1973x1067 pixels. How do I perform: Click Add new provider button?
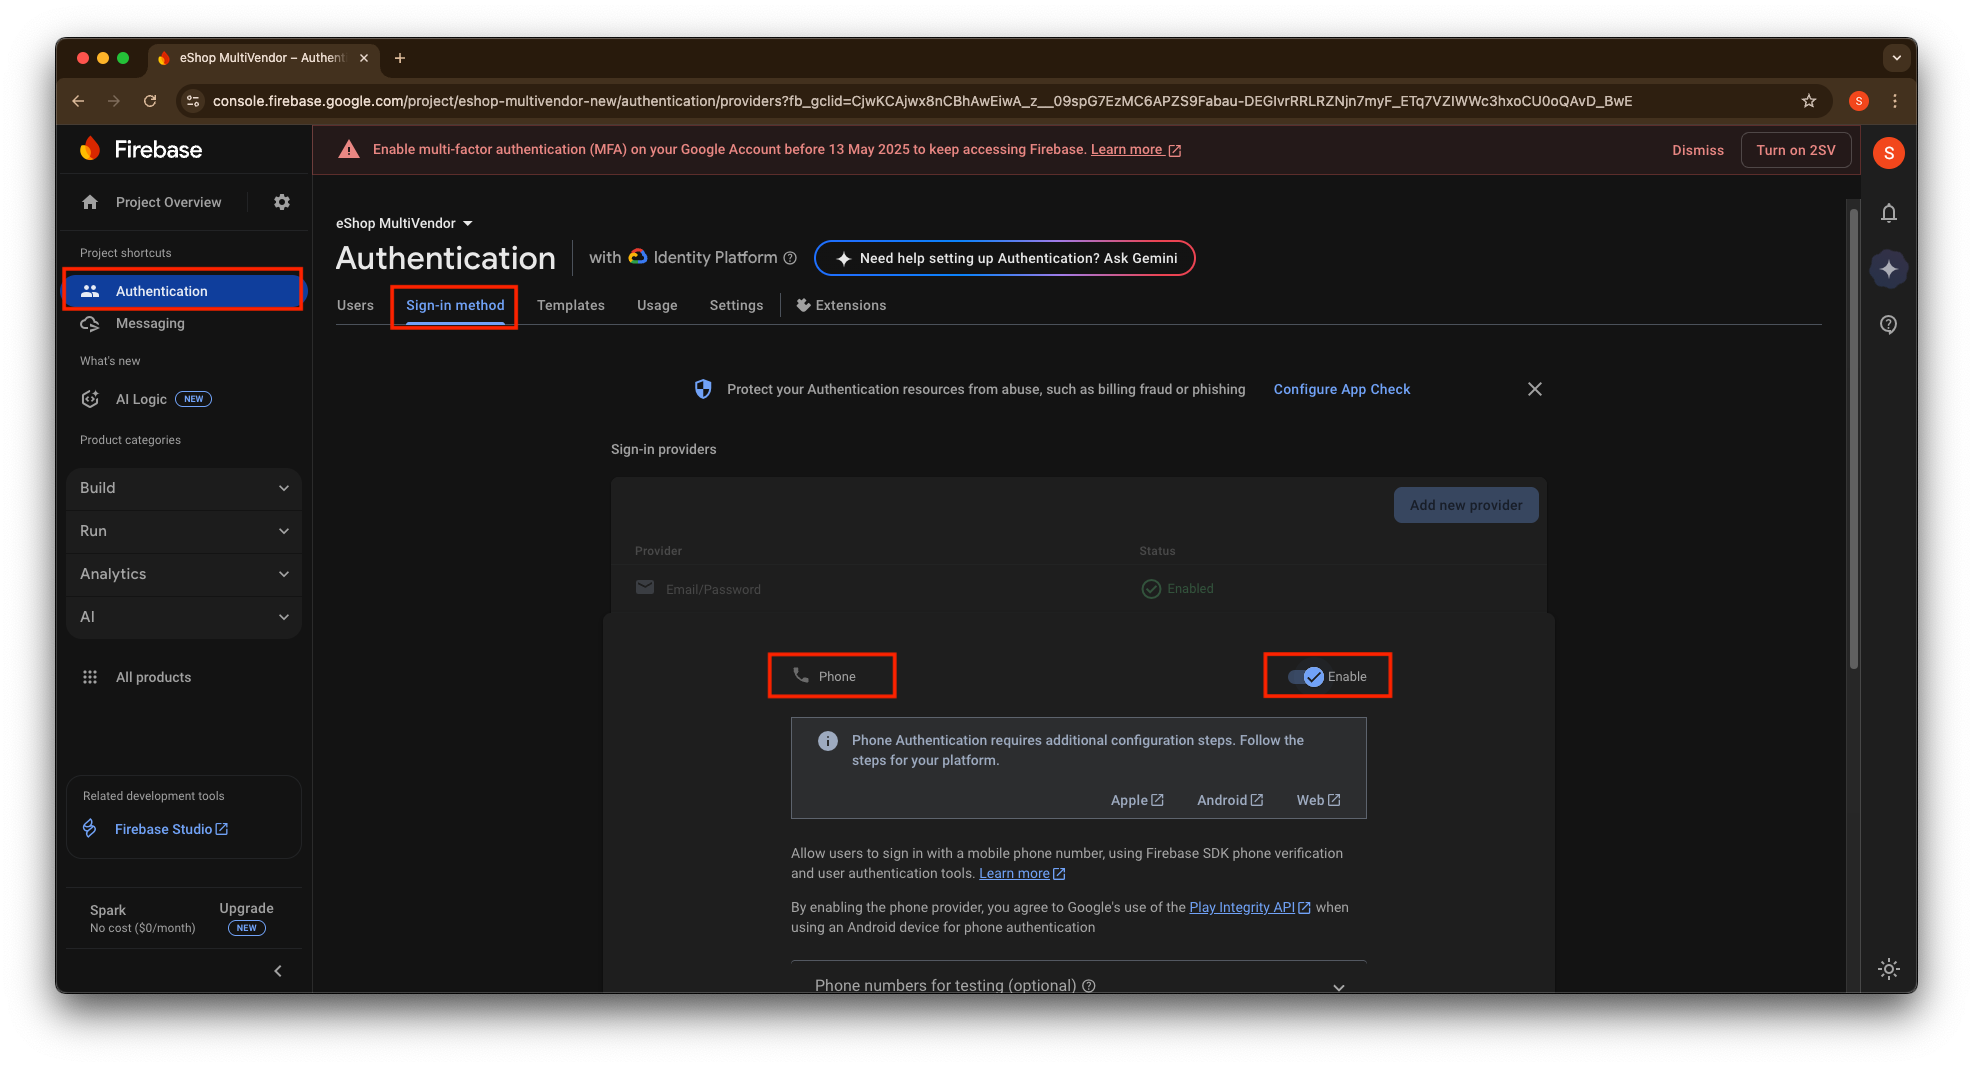(x=1466, y=505)
